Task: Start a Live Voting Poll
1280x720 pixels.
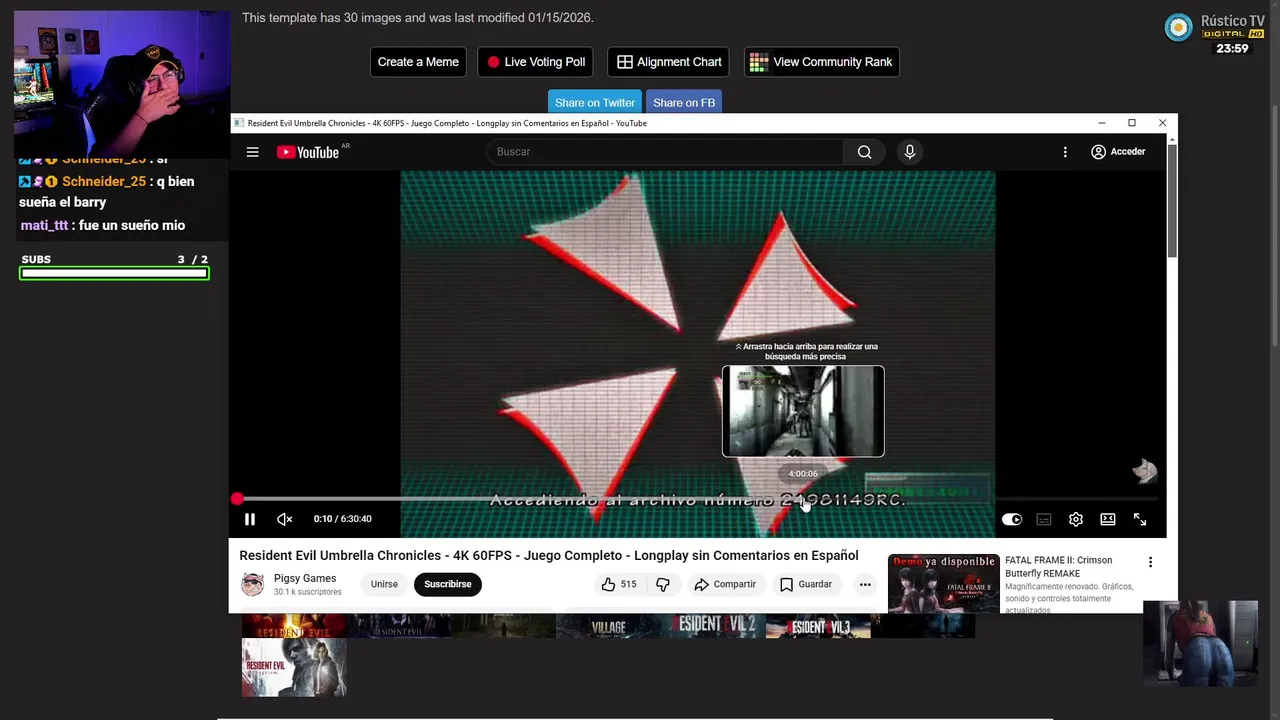Action: click(535, 62)
